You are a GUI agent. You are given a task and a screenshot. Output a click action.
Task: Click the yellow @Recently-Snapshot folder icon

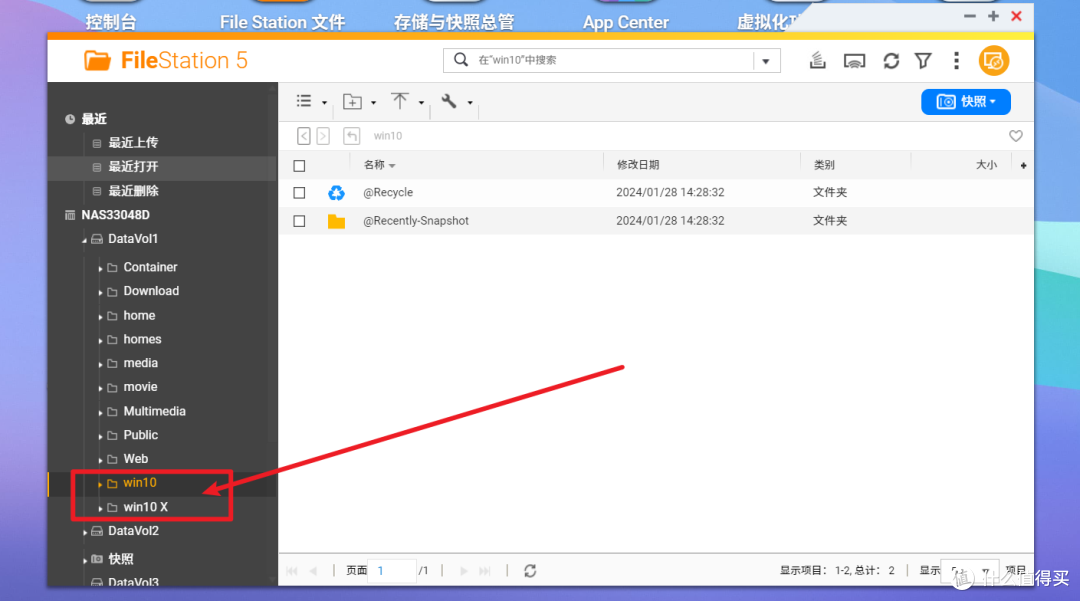click(336, 221)
